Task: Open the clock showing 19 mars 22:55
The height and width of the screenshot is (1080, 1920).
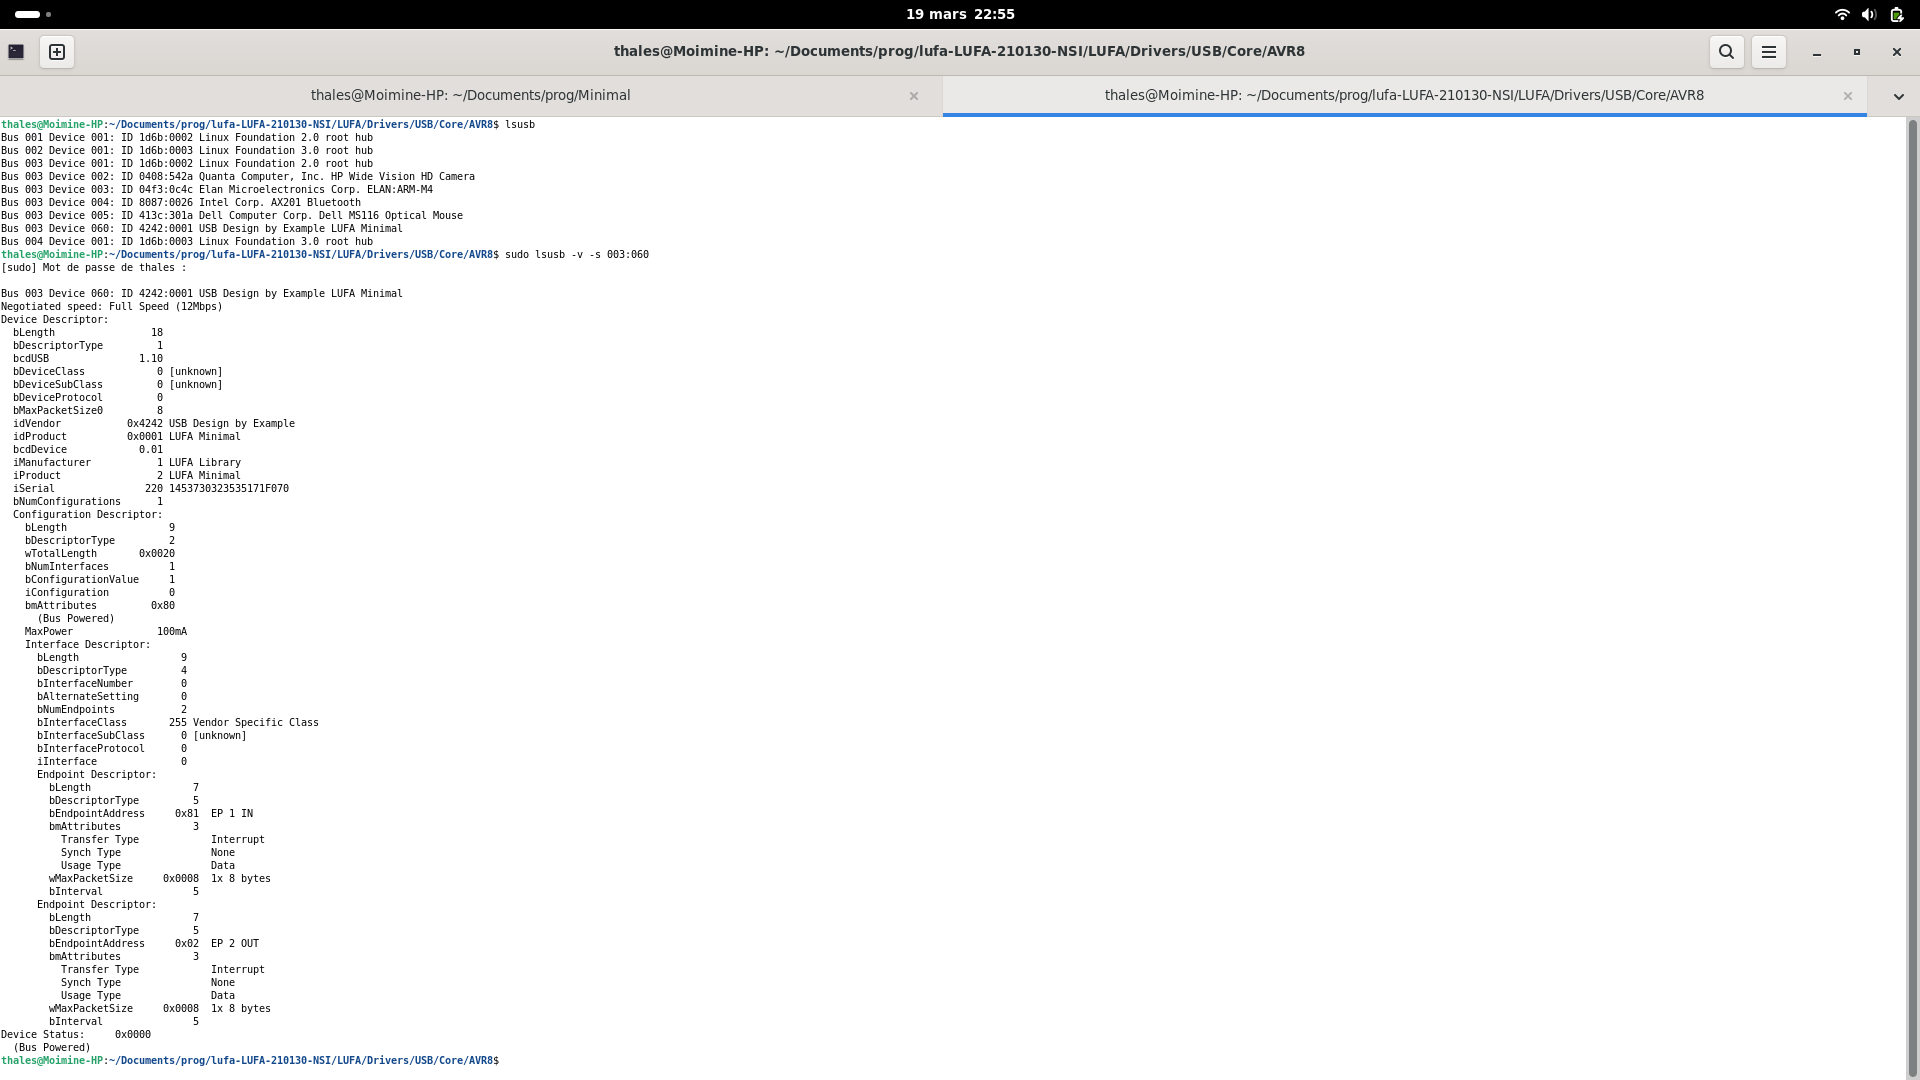Action: (x=960, y=14)
